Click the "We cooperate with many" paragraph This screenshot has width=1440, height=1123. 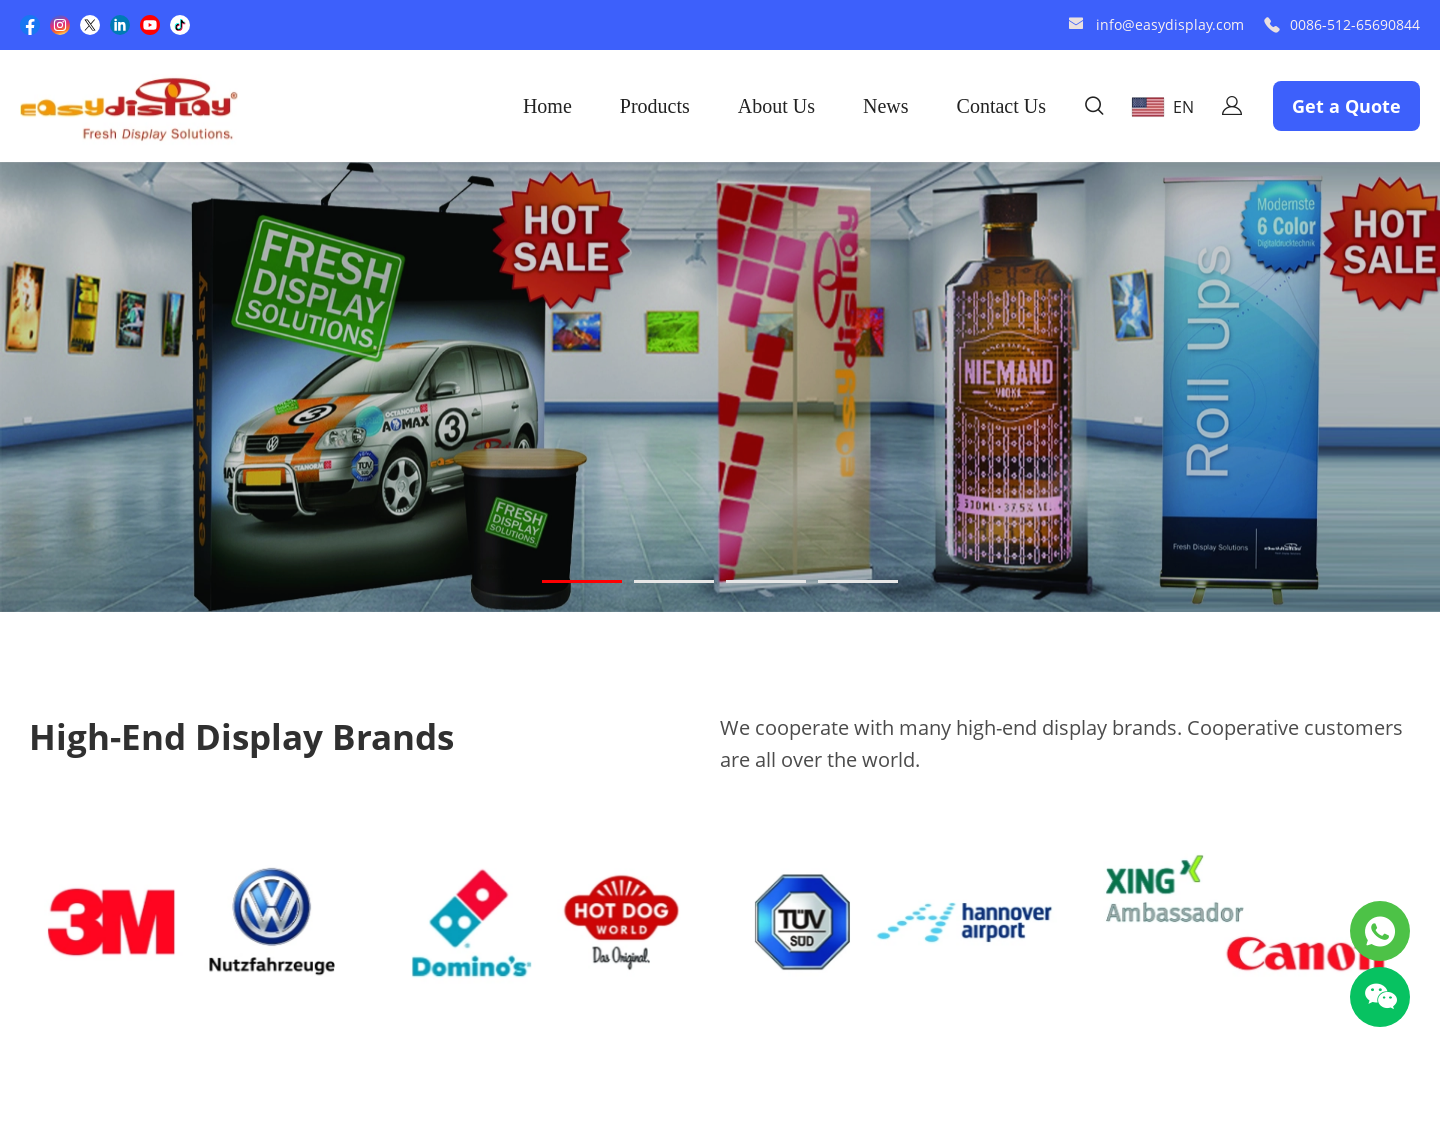pyautogui.click(x=1061, y=744)
